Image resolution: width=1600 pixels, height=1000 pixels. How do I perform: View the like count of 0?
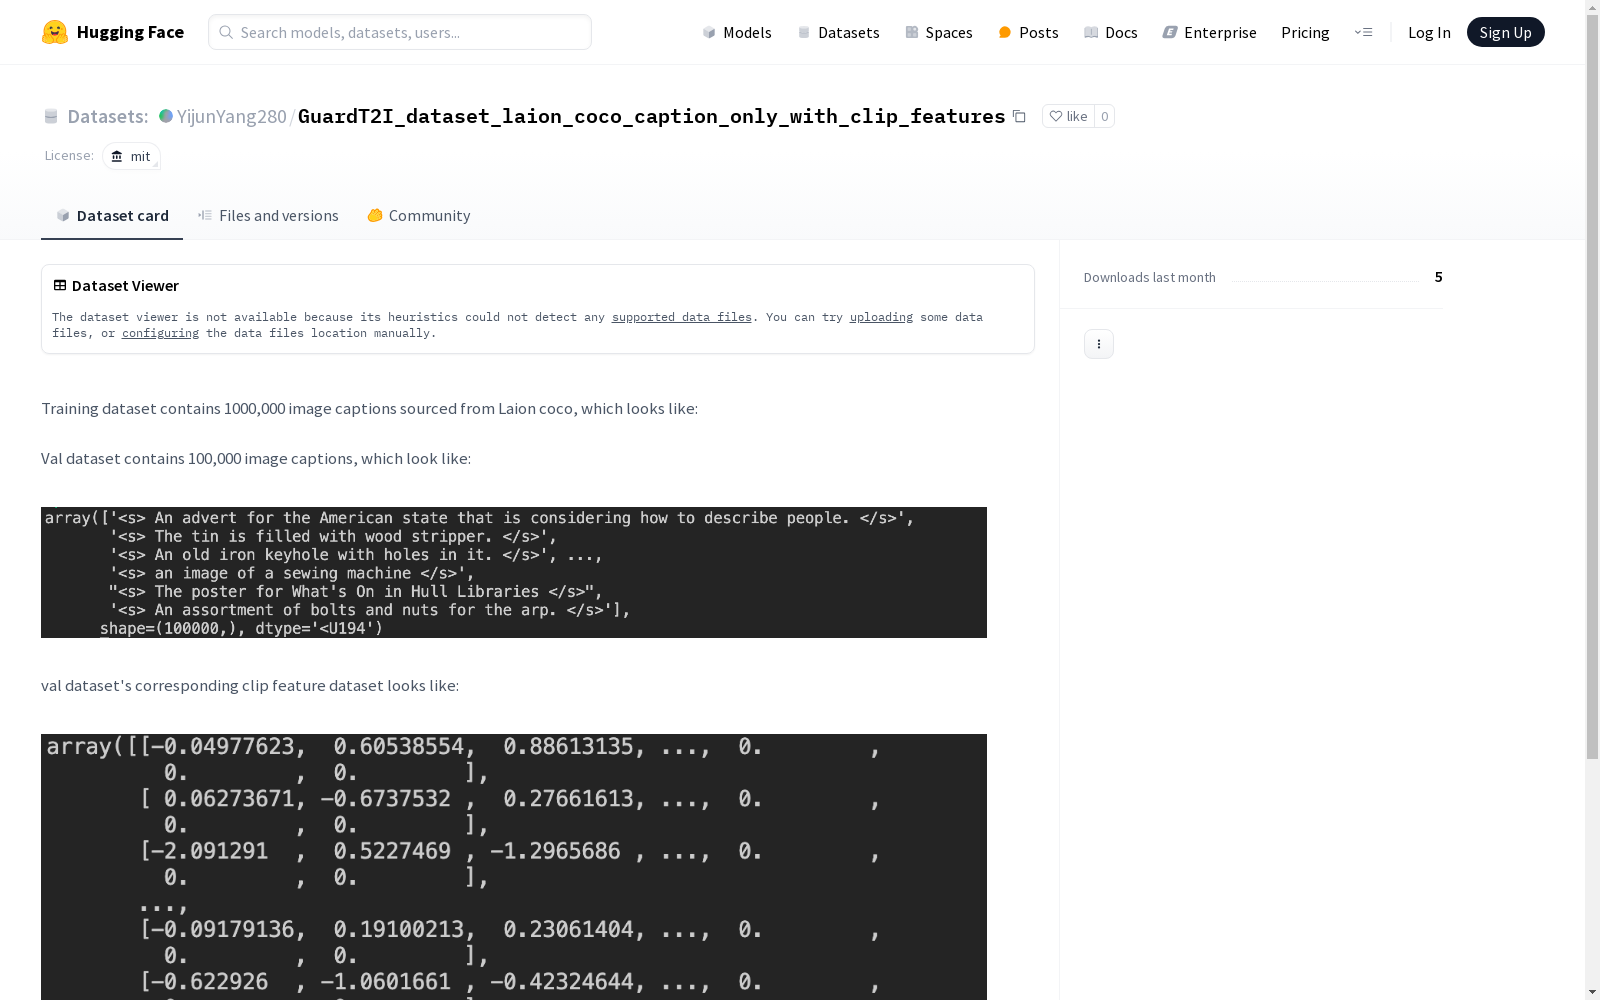click(1104, 116)
